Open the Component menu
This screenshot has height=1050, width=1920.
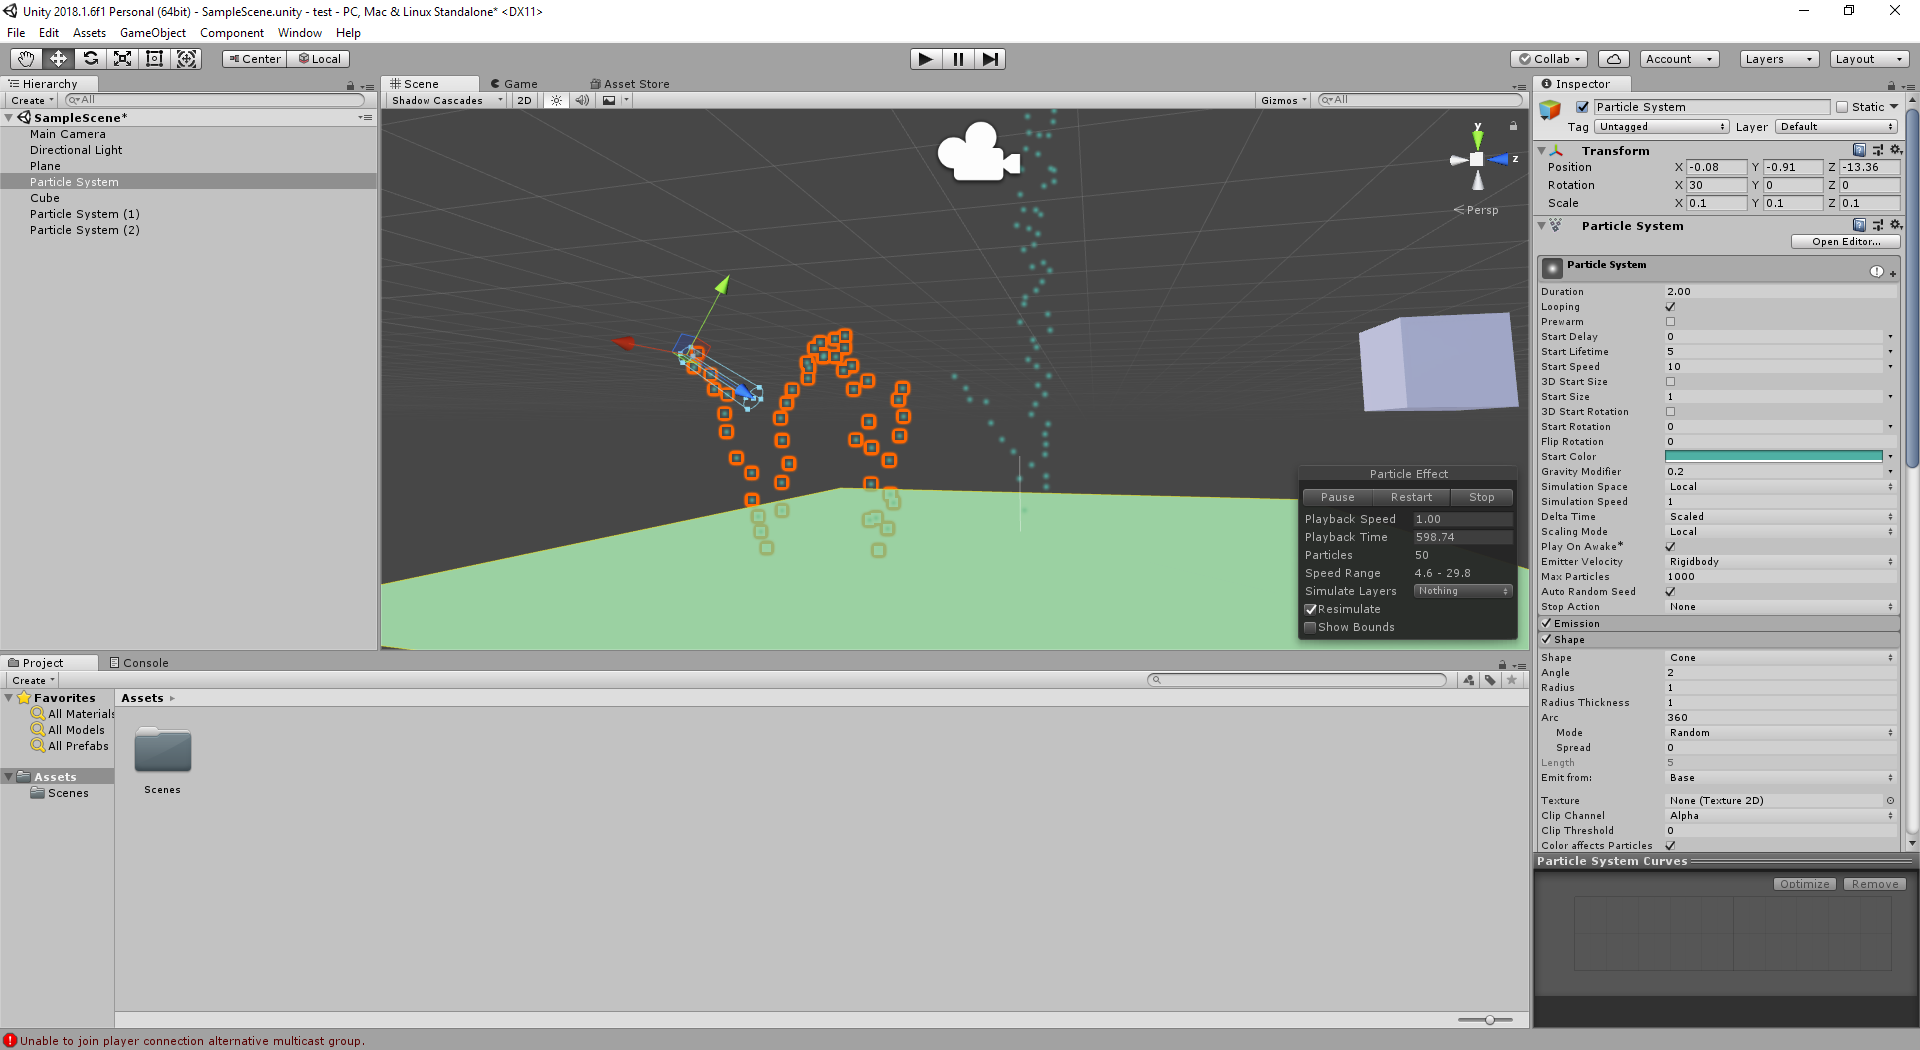click(x=232, y=33)
